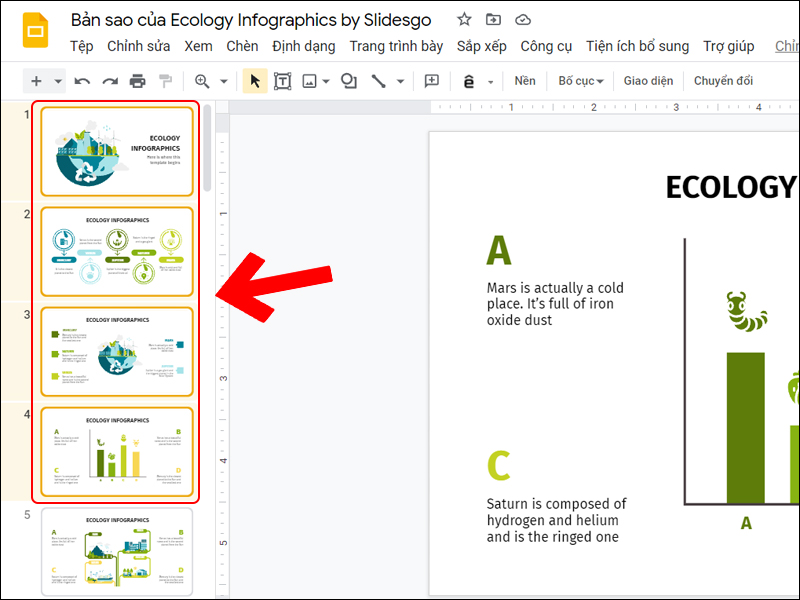The image size is (800, 600).
Task: Star this presentation
Action: pyautogui.click(x=464, y=20)
